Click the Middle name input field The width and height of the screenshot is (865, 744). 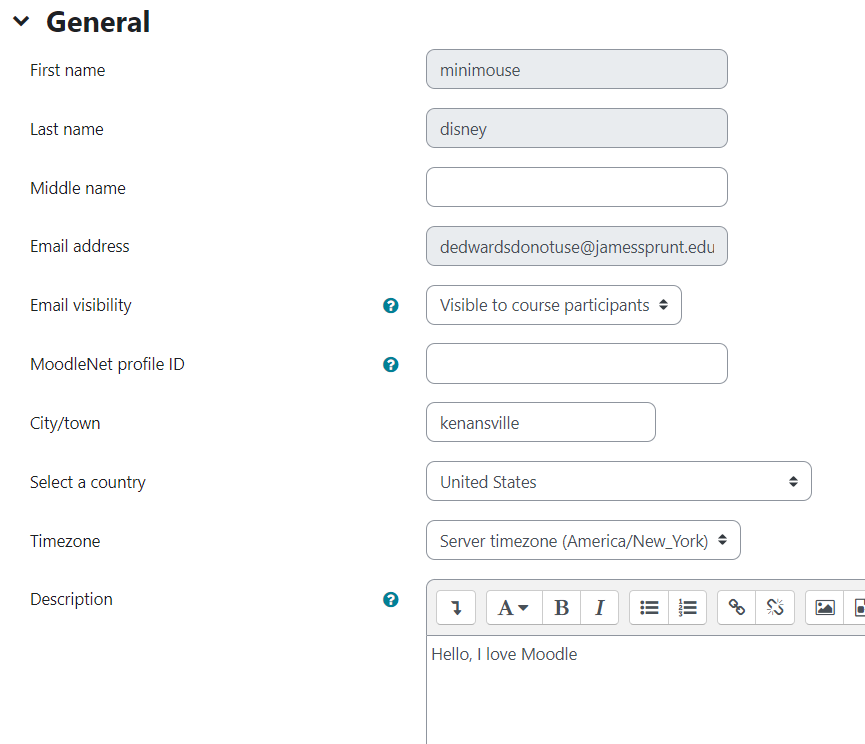(576, 188)
